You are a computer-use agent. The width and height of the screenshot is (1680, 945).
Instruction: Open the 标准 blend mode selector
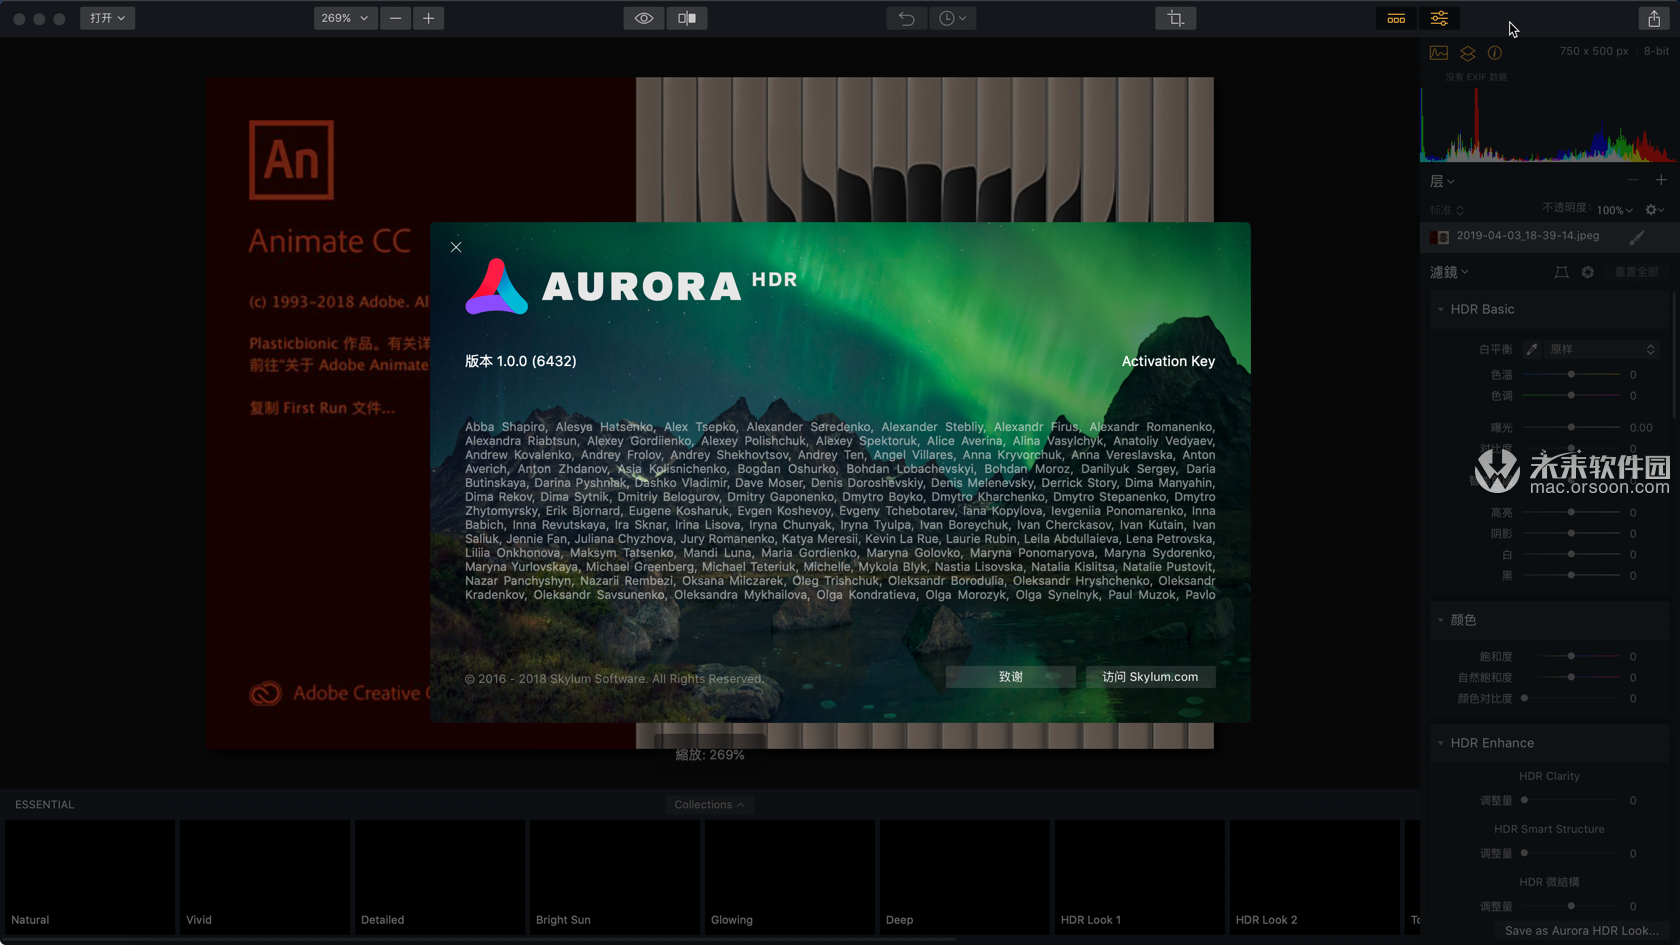coord(1446,210)
